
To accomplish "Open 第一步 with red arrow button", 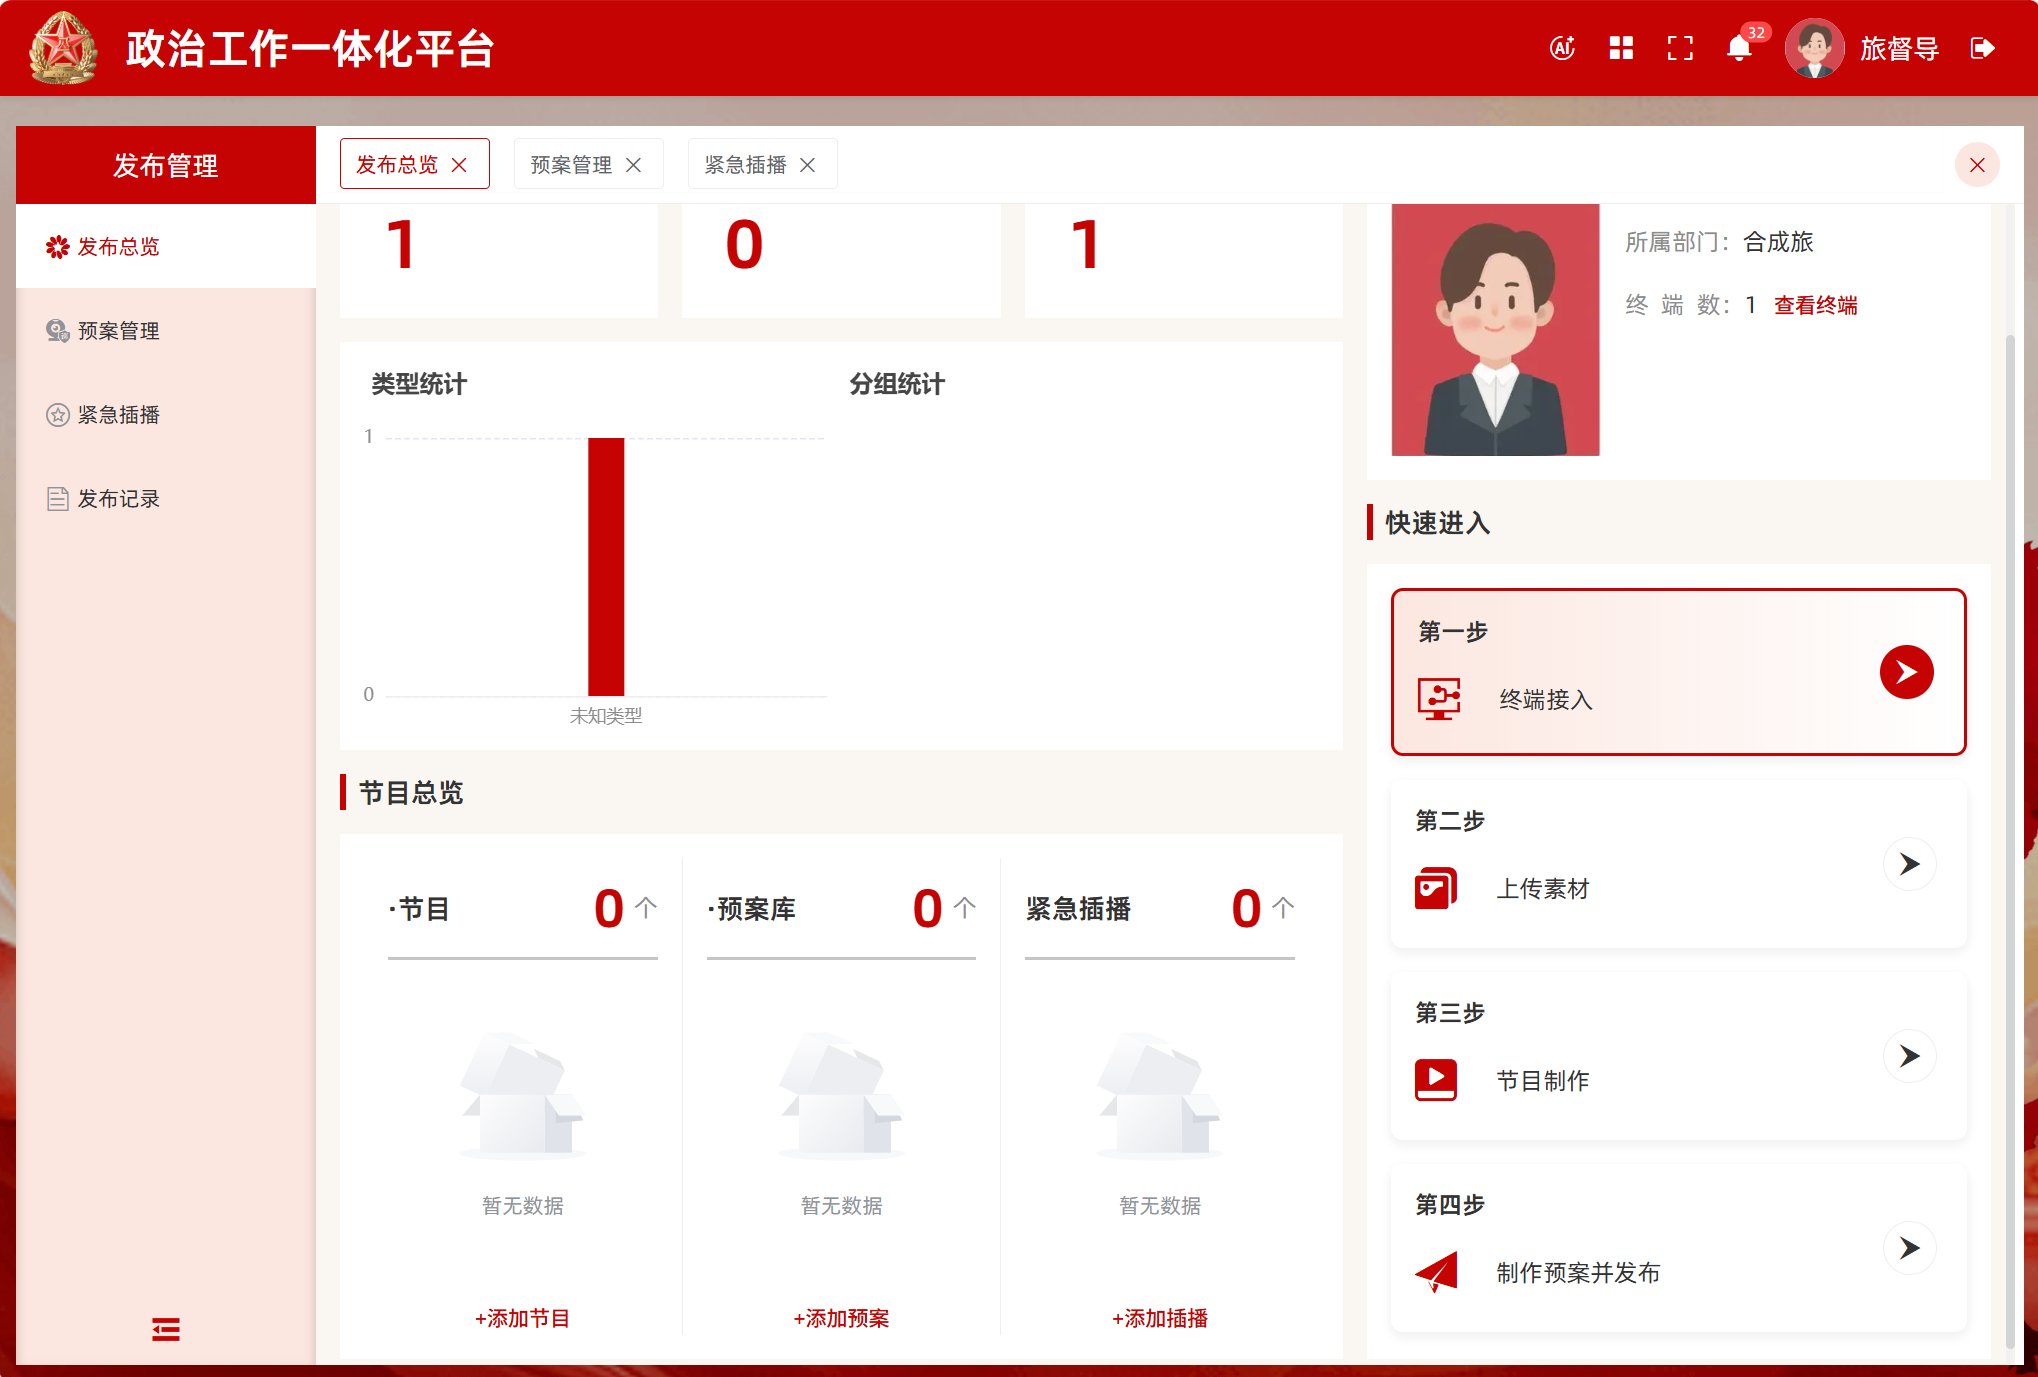I will (x=1906, y=672).
